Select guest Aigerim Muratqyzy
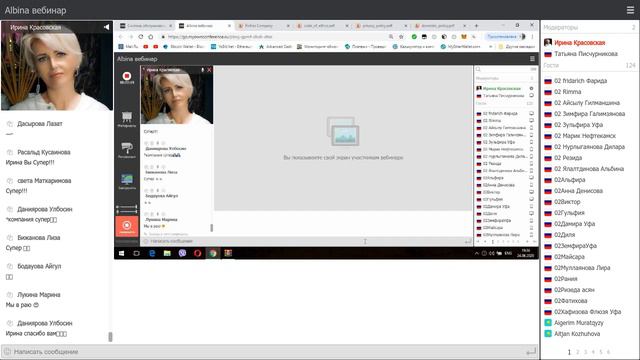The height and width of the screenshot is (360, 640). pos(578,323)
